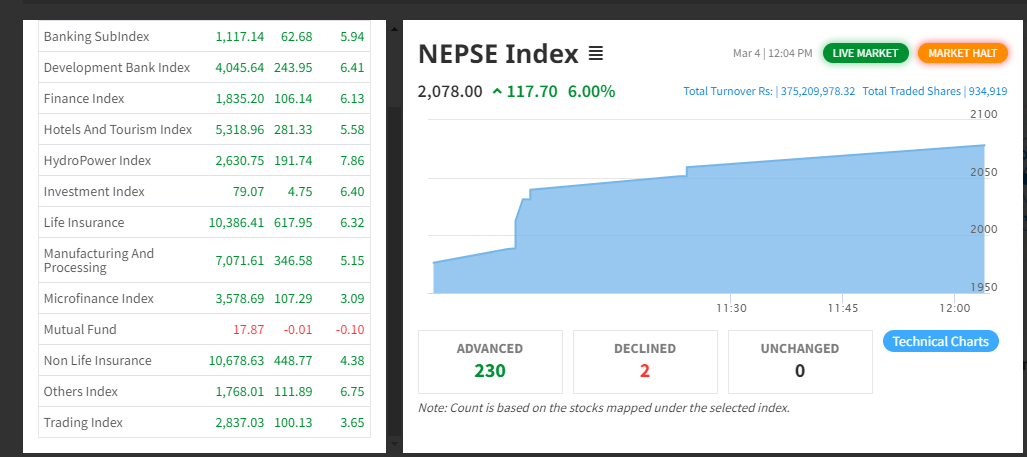Select the Banking SubIndex row label
The height and width of the screenshot is (457, 1027).
96,37
